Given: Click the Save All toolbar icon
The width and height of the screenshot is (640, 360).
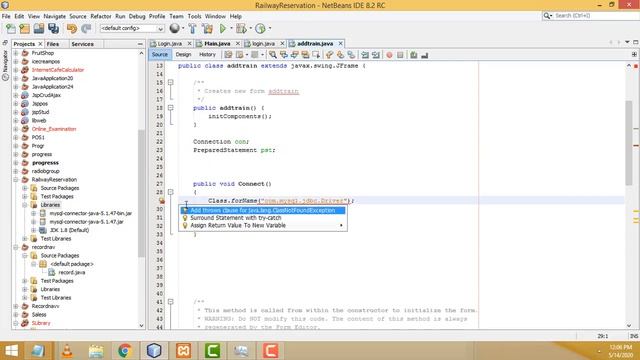Looking at the screenshot, I should pyautogui.click(x=53, y=29).
